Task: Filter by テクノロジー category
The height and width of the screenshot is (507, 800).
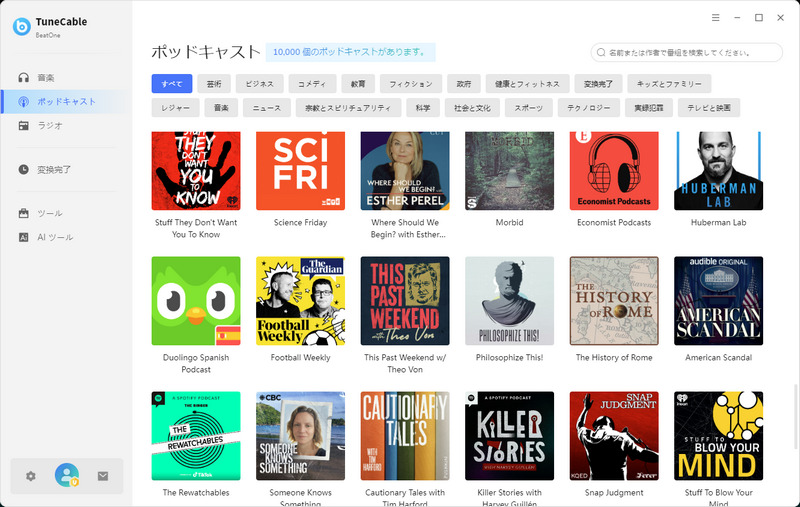Action: click(589, 108)
